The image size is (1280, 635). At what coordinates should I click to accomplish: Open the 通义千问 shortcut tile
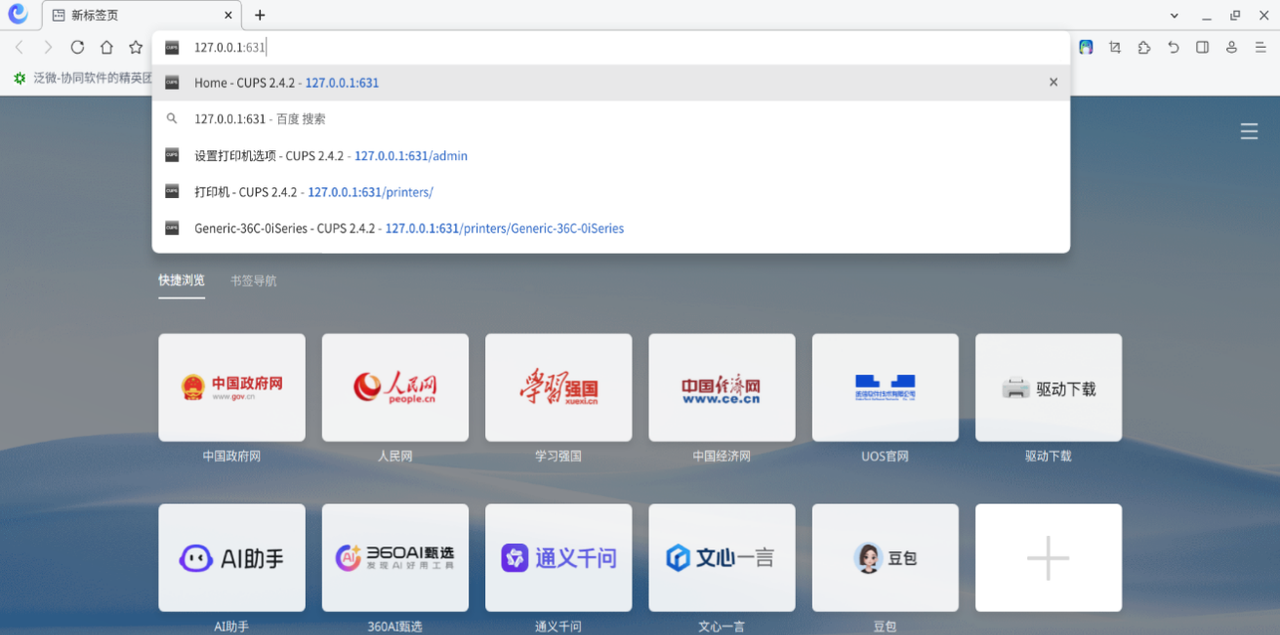(558, 558)
